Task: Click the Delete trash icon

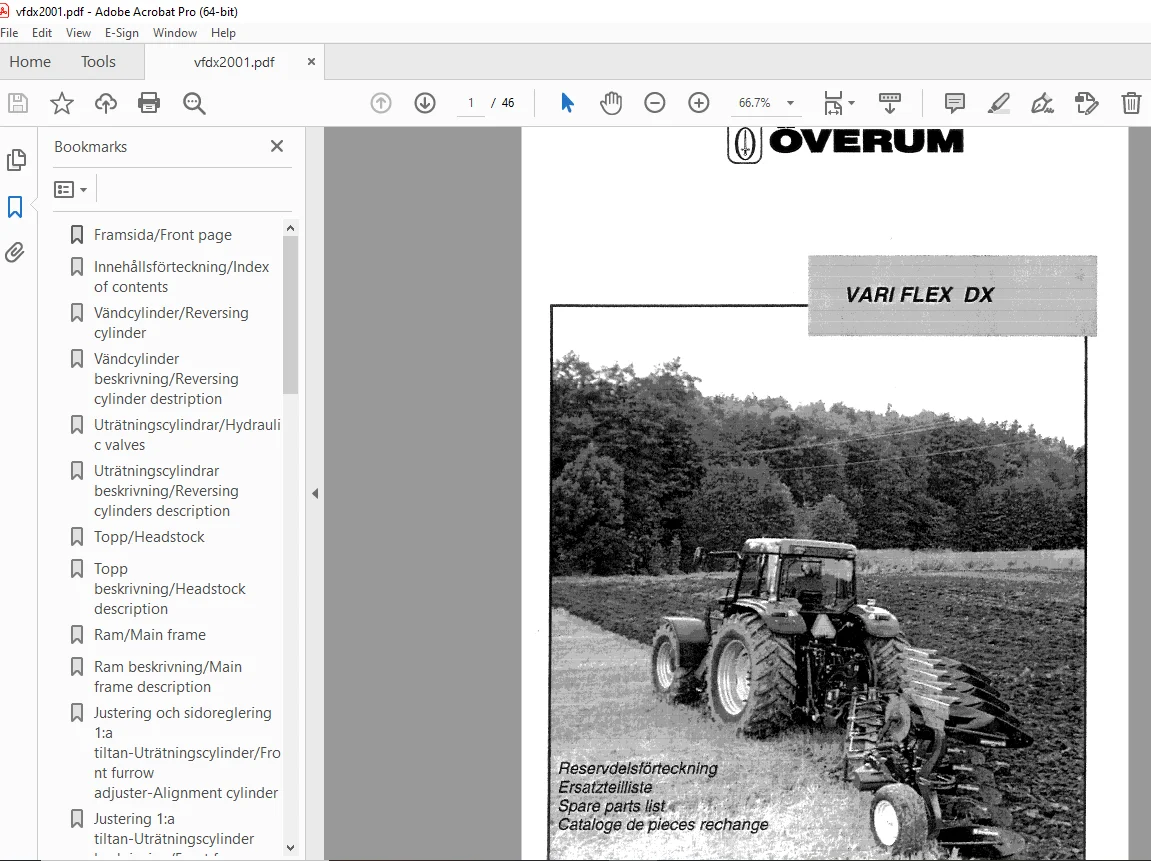Action: (x=1131, y=103)
